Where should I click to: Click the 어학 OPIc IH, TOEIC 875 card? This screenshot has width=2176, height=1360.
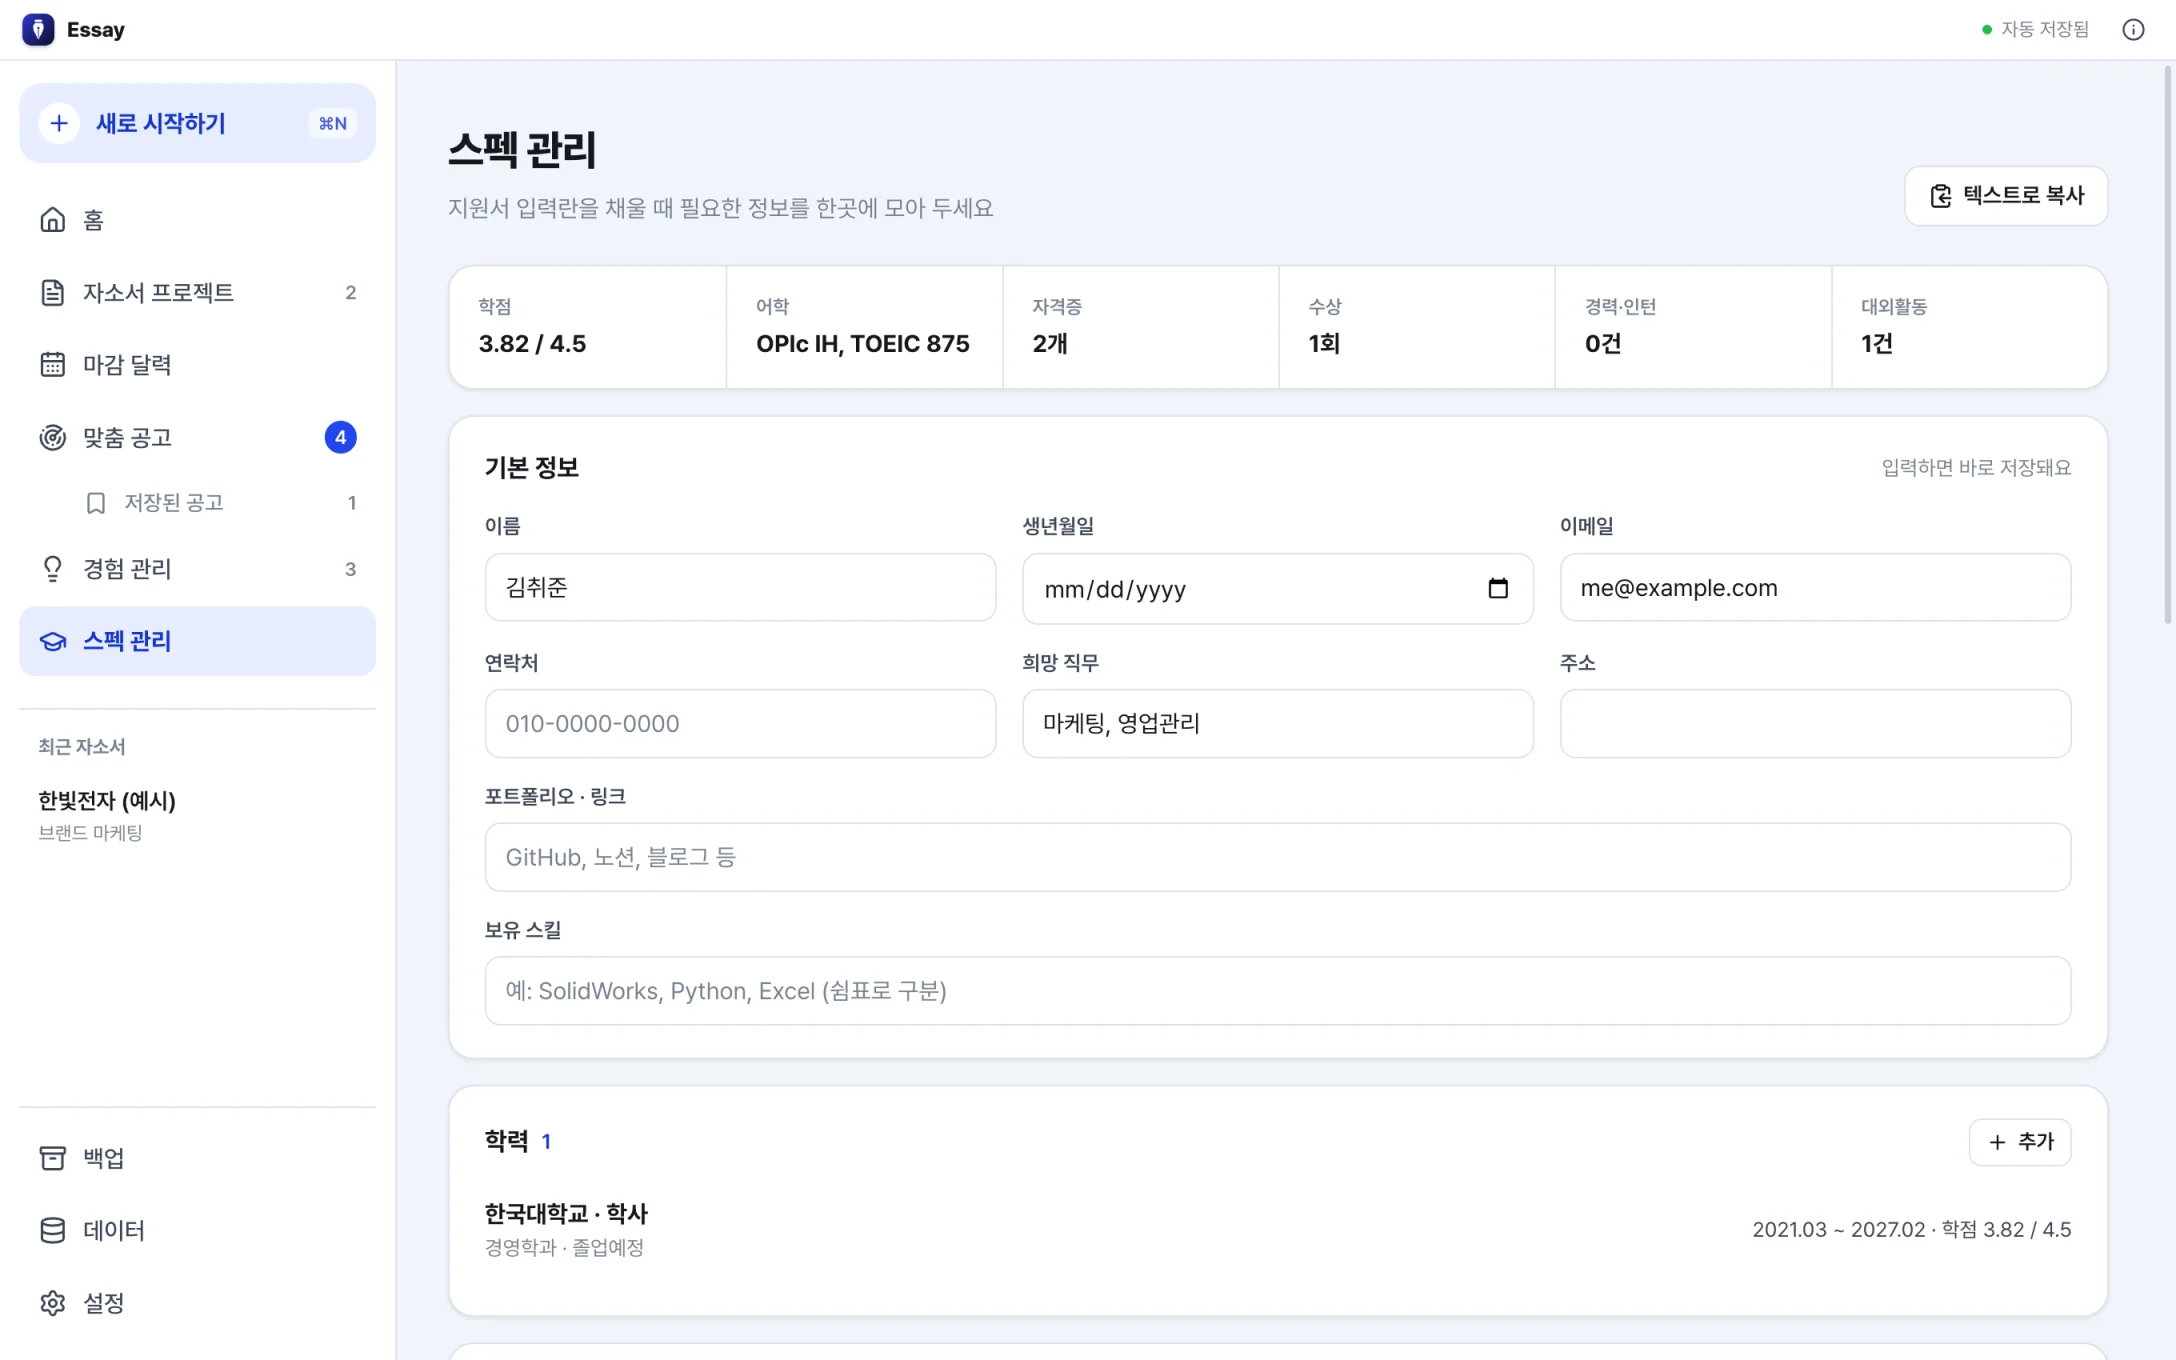865,327
